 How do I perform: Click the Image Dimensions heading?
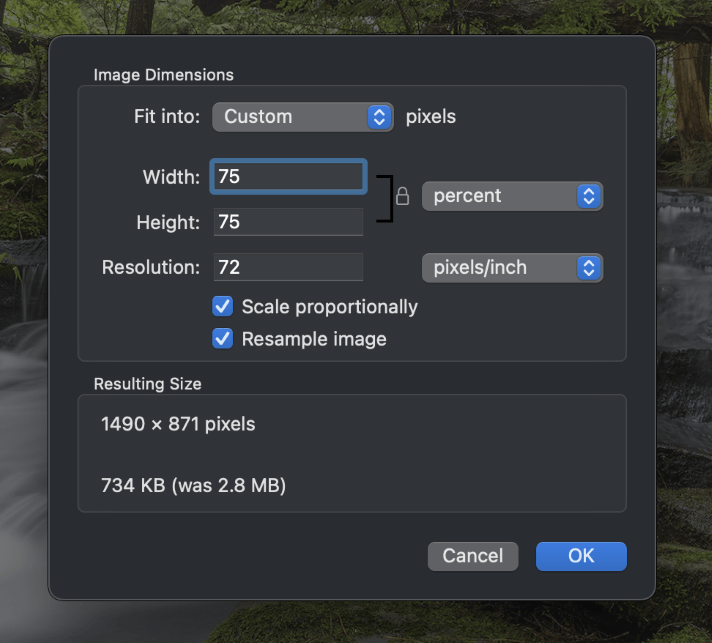click(x=163, y=75)
